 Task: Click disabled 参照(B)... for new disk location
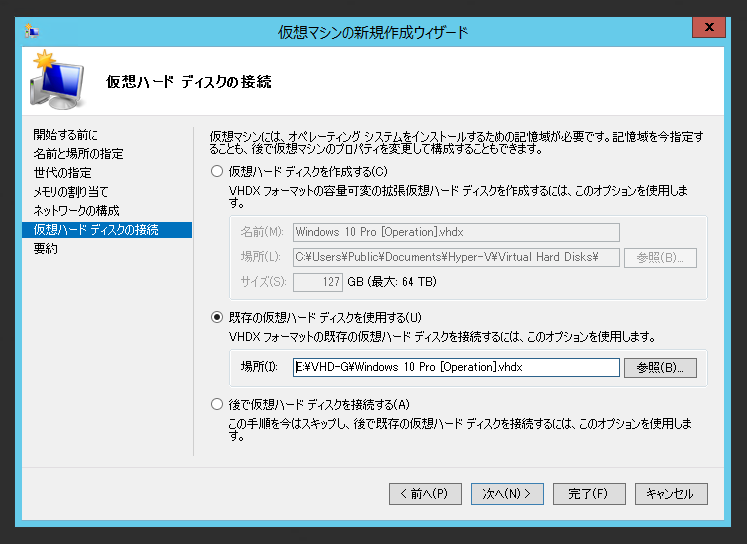pos(660,258)
